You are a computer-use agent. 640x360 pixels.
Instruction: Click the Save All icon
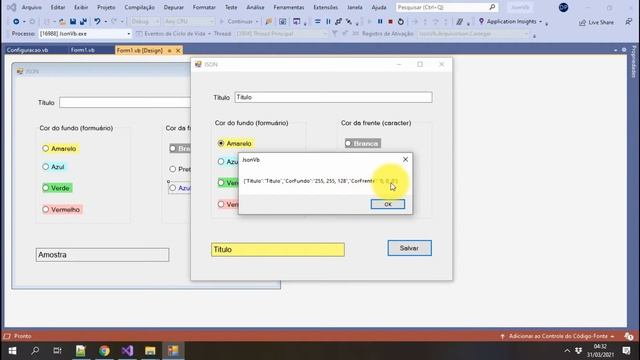(x=83, y=22)
